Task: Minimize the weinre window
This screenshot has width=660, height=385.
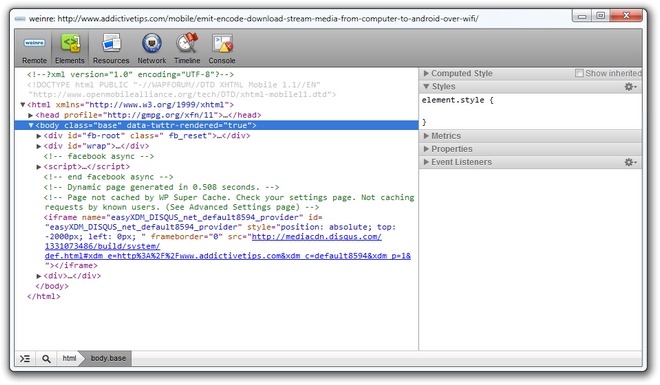Action: 582,16
